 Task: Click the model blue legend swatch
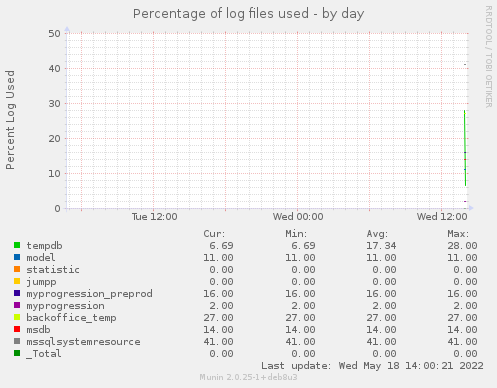[17, 257]
